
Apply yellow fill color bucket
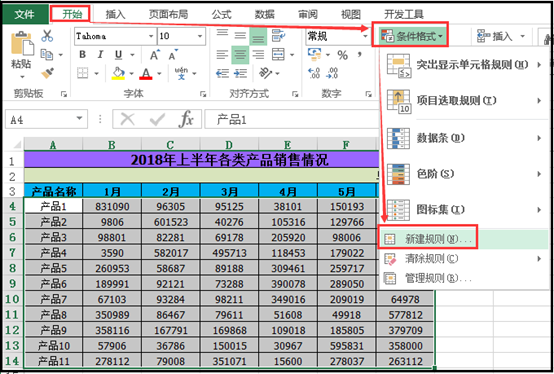[x=118, y=73]
